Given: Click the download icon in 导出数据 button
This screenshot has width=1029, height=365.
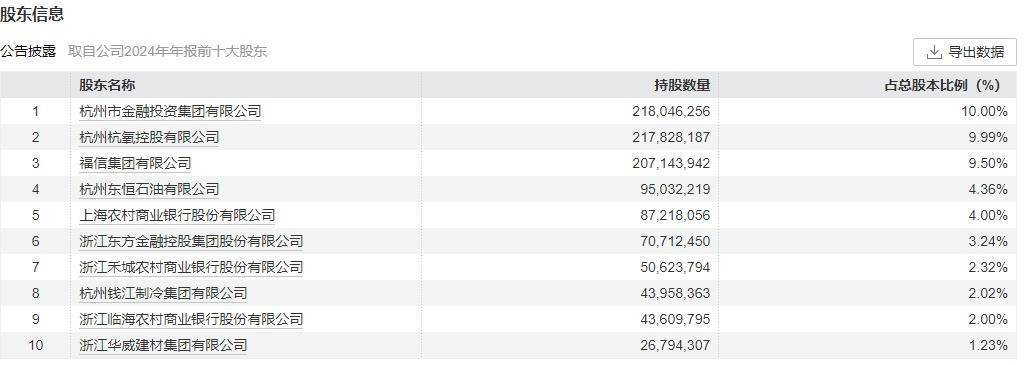Looking at the screenshot, I should click(x=933, y=53).
